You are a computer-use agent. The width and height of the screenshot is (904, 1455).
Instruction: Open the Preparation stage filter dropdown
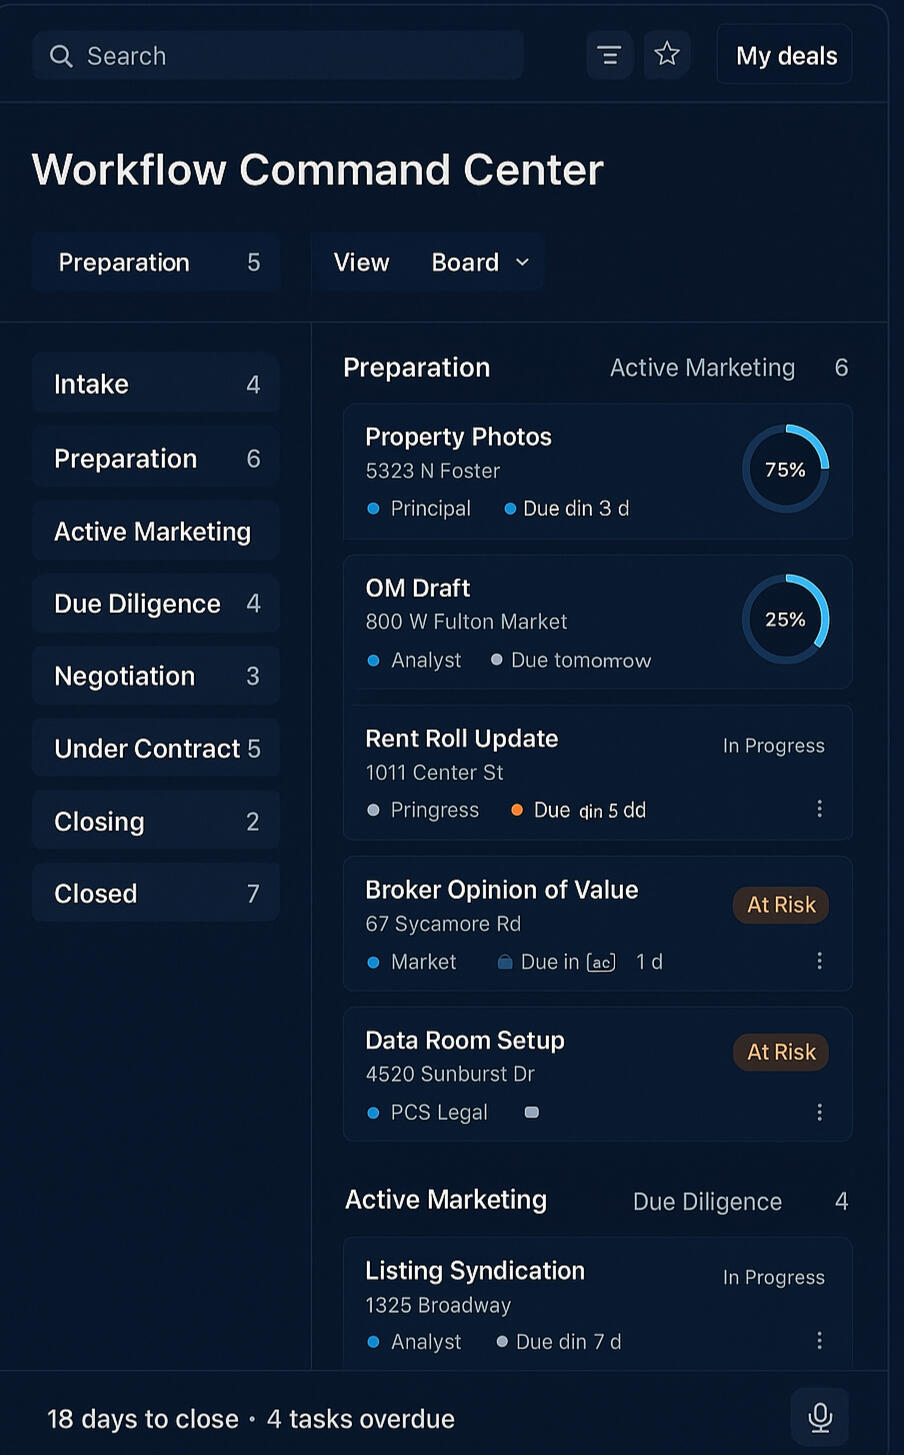click(x=156, y=262)
